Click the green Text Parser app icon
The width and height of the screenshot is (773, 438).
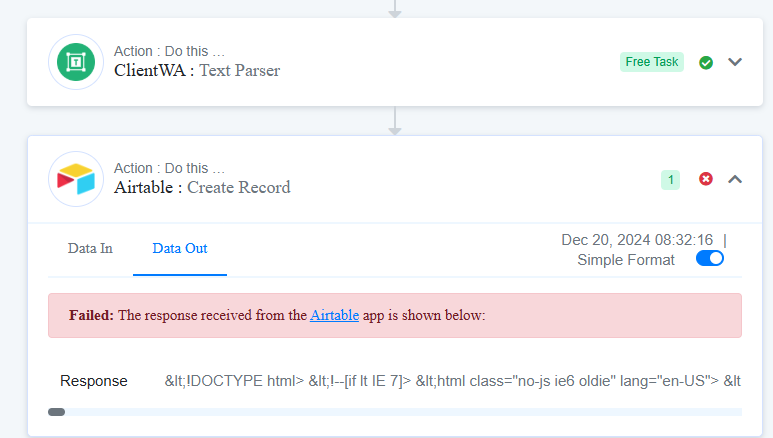pos(76,62)
